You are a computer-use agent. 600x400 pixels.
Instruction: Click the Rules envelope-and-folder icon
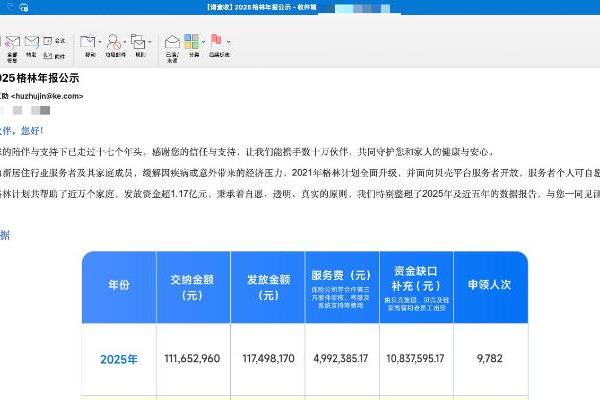(138, 41)
